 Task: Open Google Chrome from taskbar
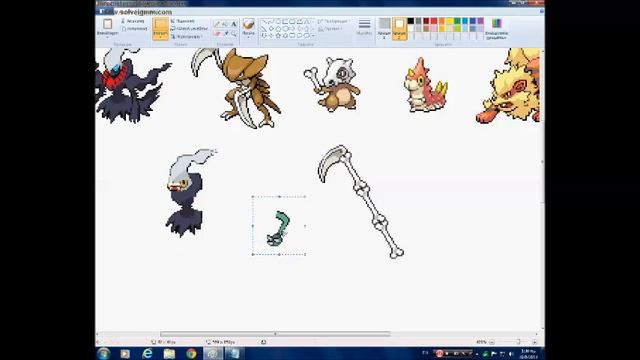point(191,353)
